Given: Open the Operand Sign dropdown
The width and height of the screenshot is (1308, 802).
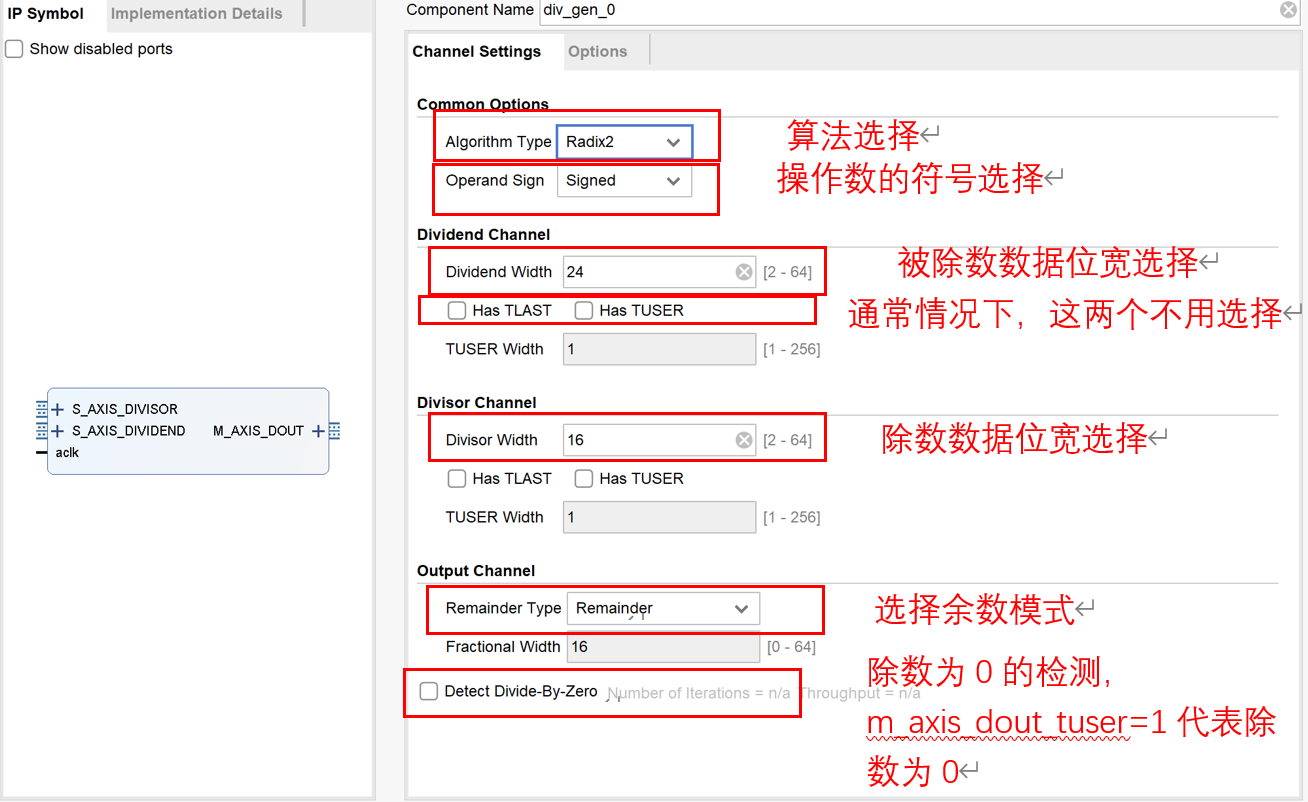Looking at the screenshot, I should click(x=624, y=181).
